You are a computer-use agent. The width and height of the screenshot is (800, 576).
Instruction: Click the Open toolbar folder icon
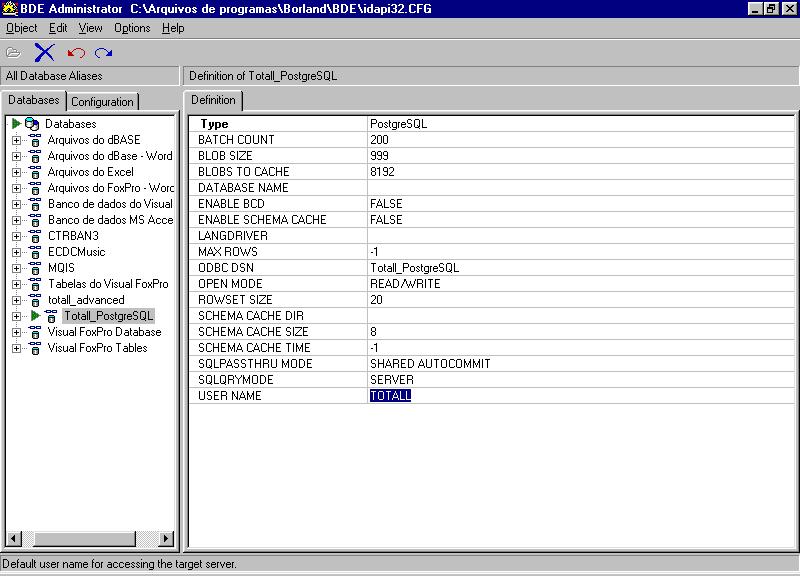click(13, 53)
